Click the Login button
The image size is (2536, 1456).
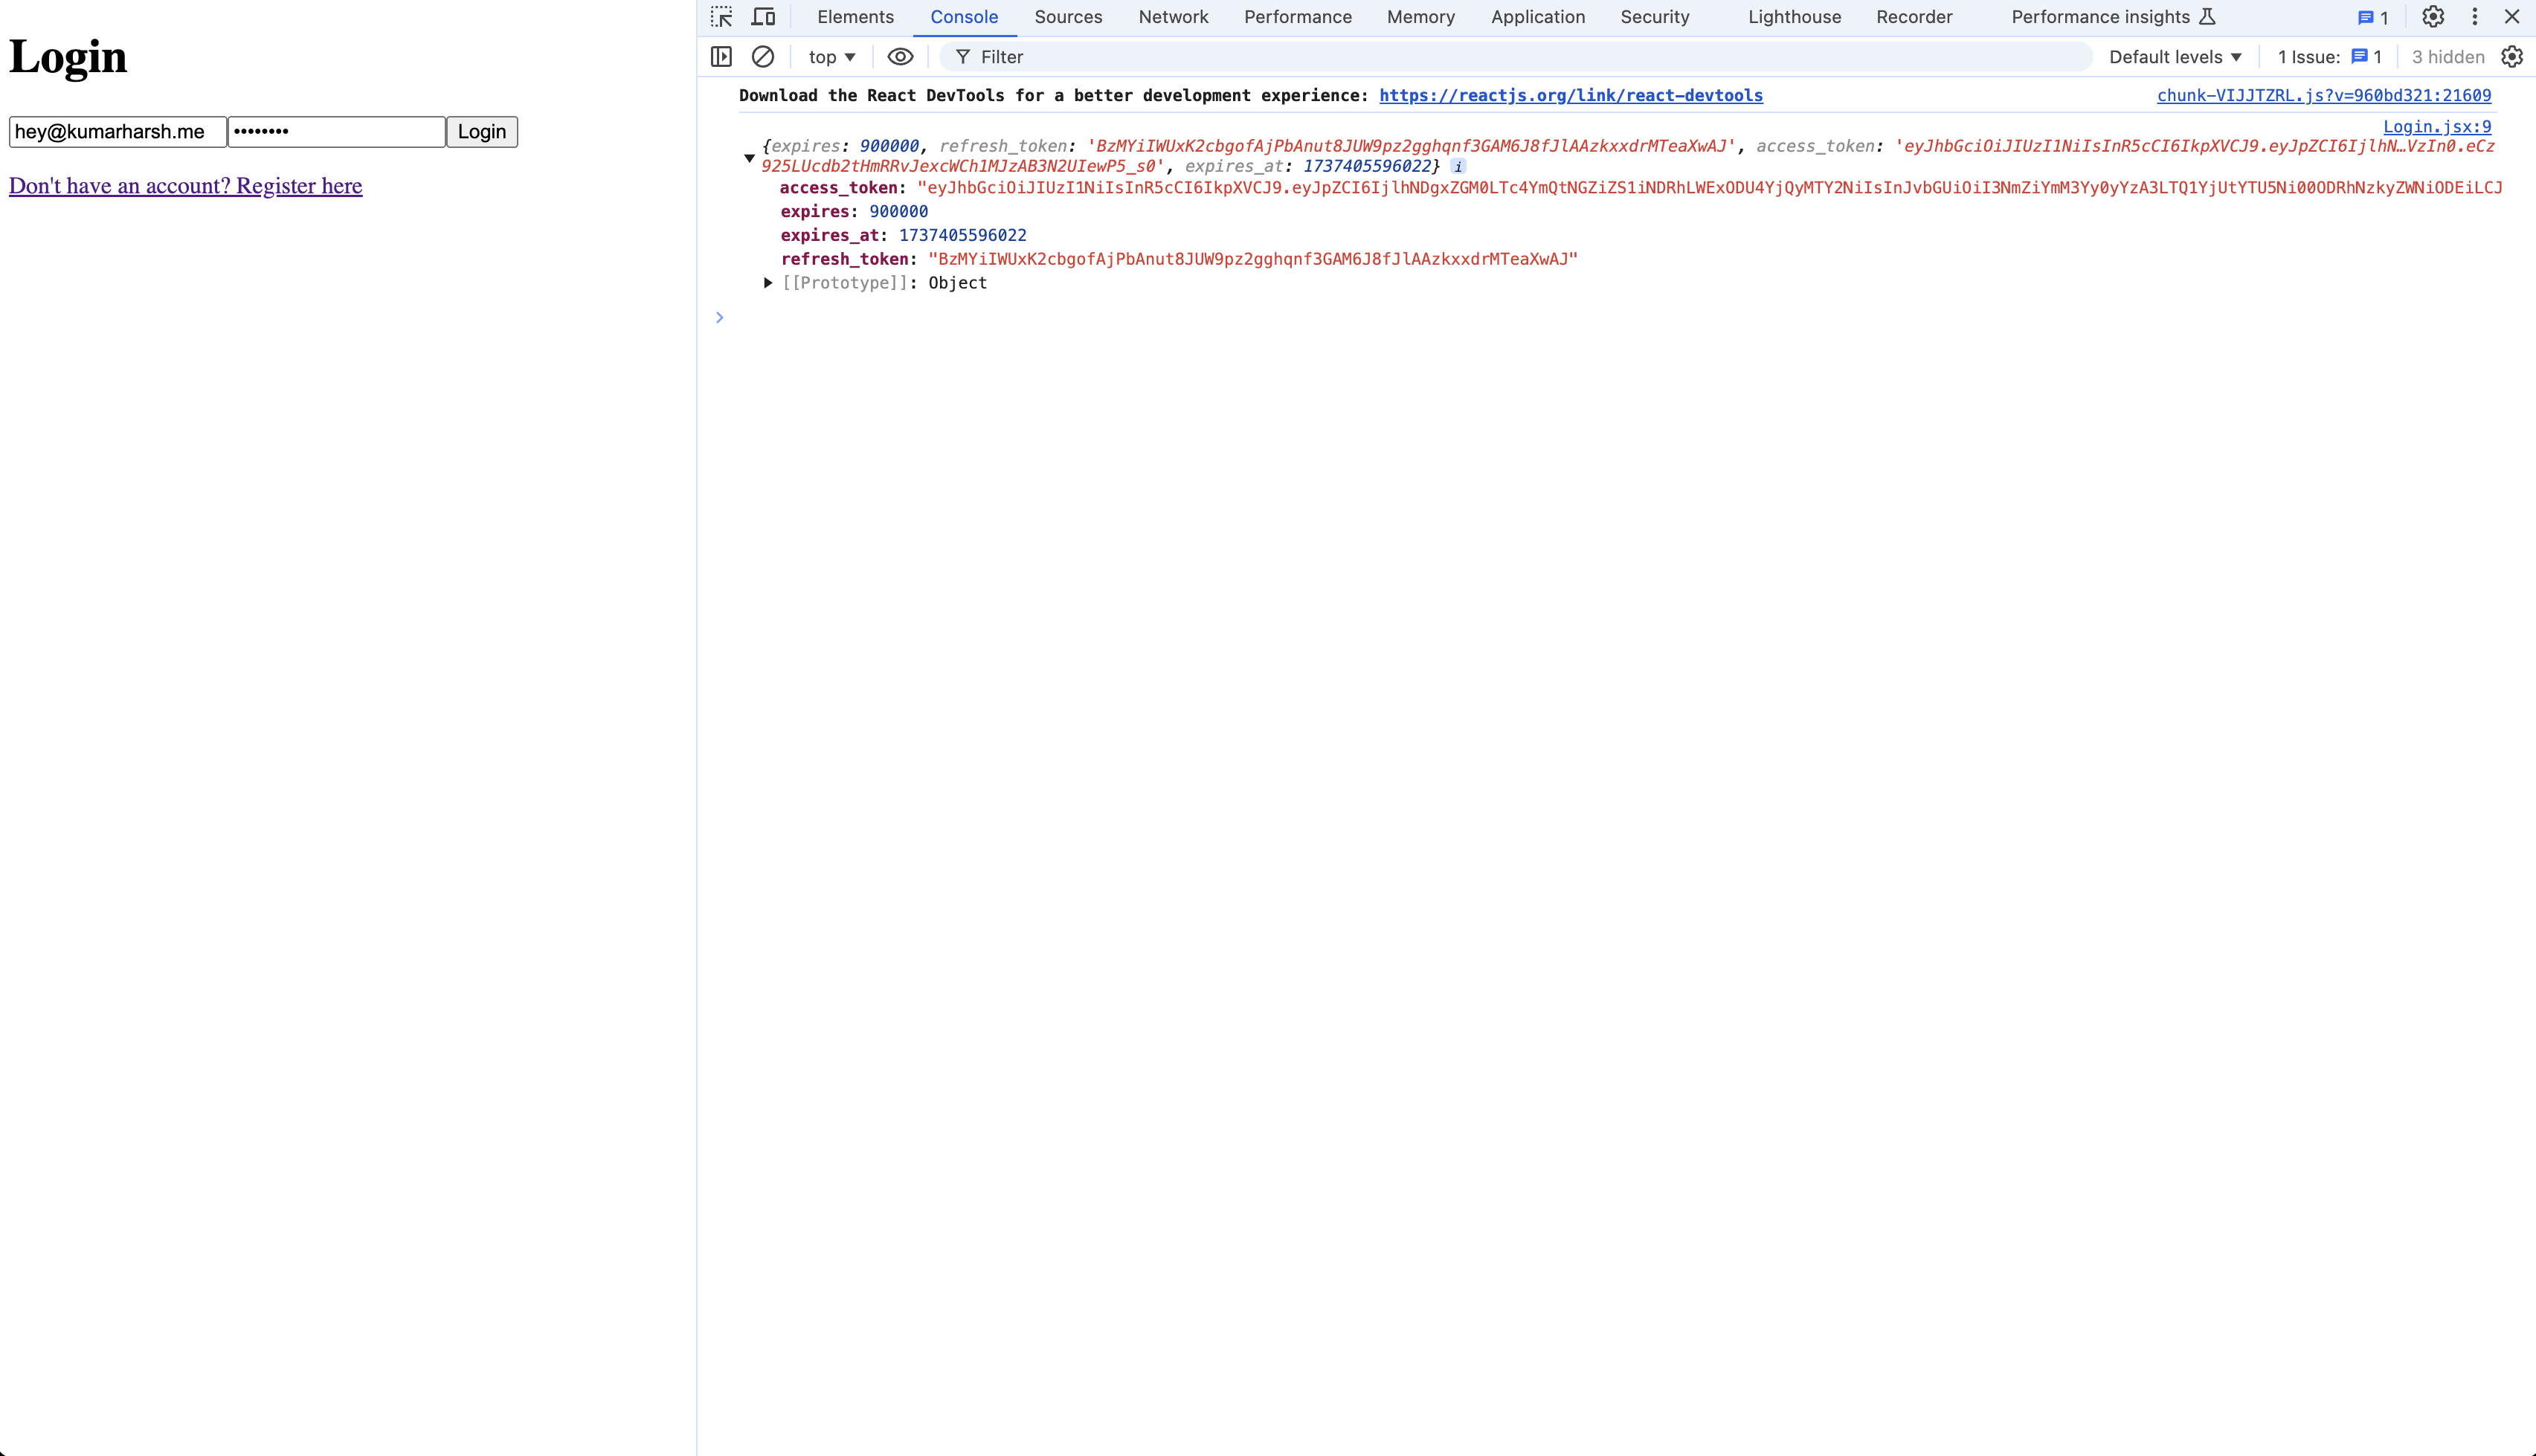point(482,131)
